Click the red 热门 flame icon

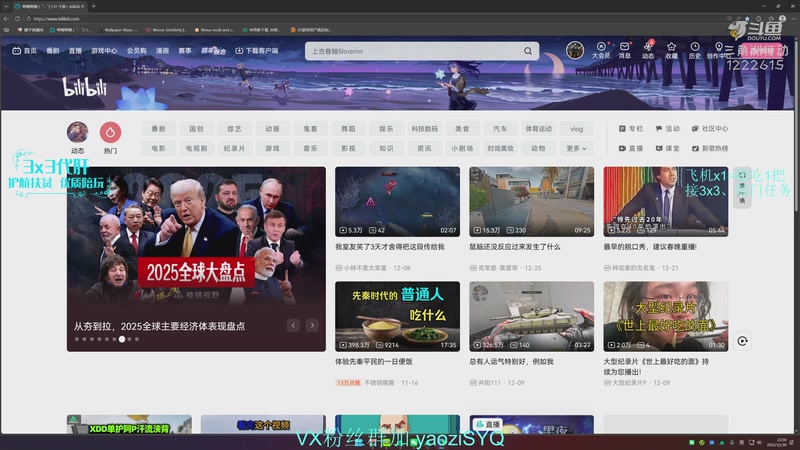pos(110,132)
